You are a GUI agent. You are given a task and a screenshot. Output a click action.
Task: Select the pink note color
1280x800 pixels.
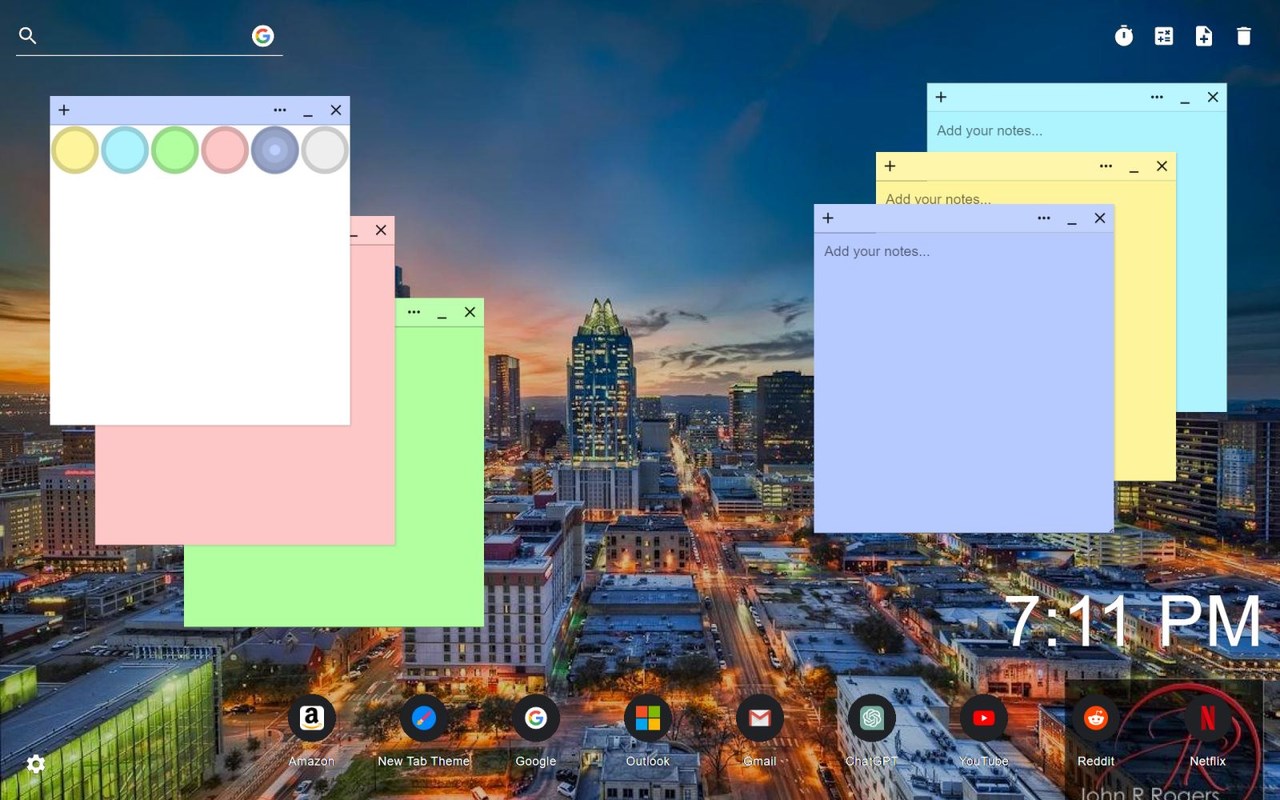[x=225, y=150]
